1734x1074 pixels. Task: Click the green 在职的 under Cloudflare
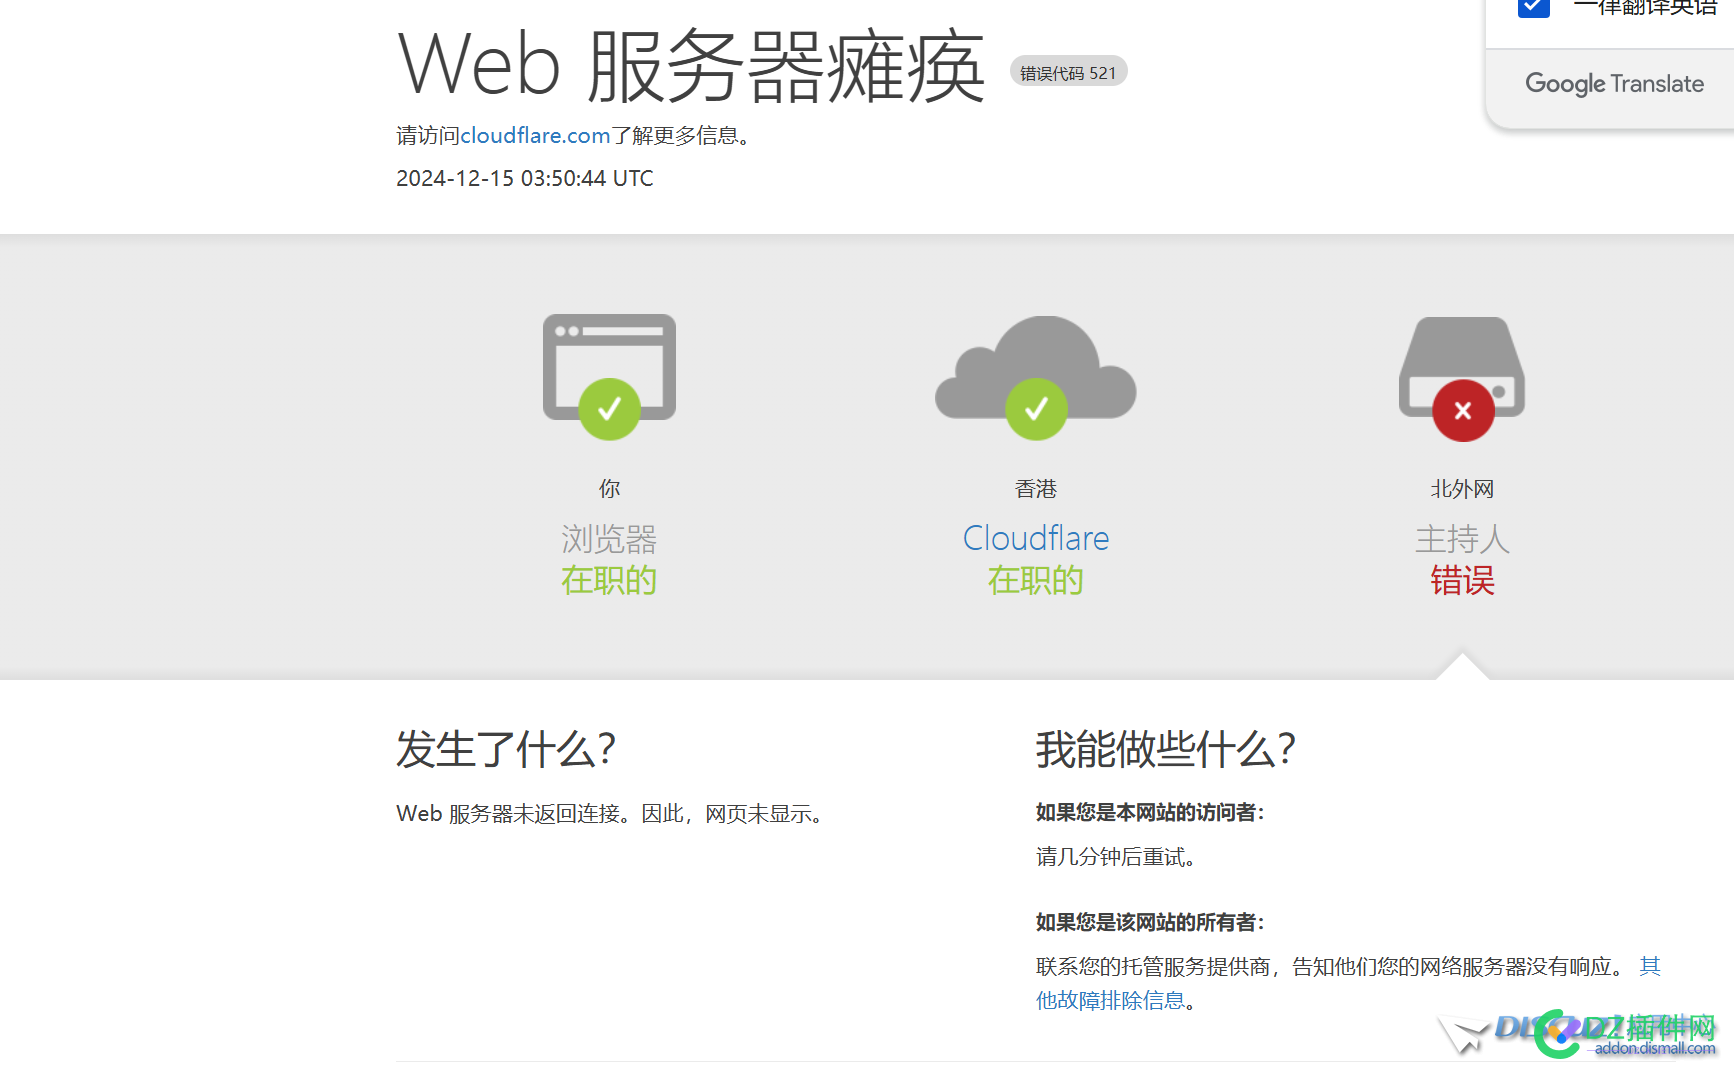coord(1036,580)
